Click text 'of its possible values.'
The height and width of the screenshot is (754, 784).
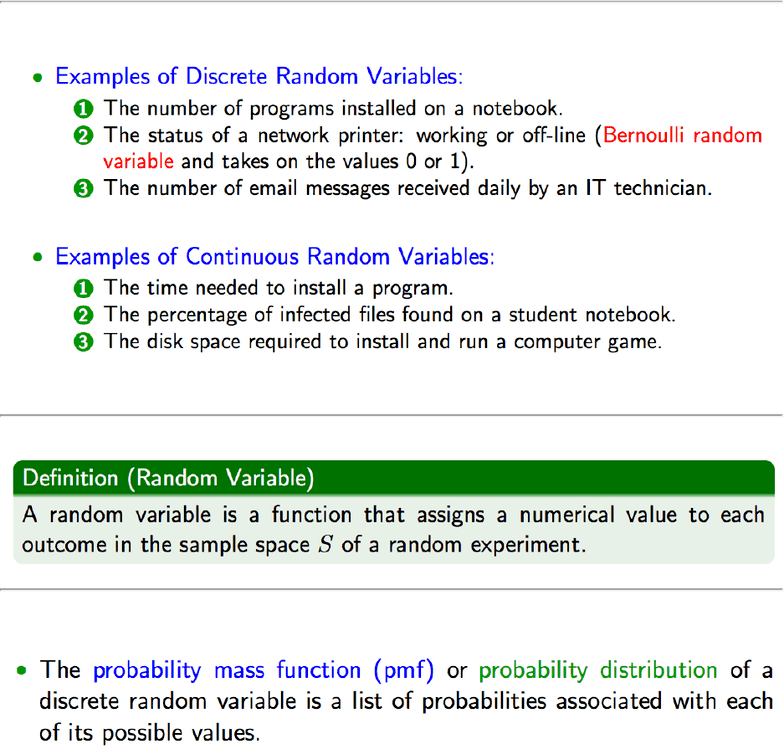tap(150, 734)
